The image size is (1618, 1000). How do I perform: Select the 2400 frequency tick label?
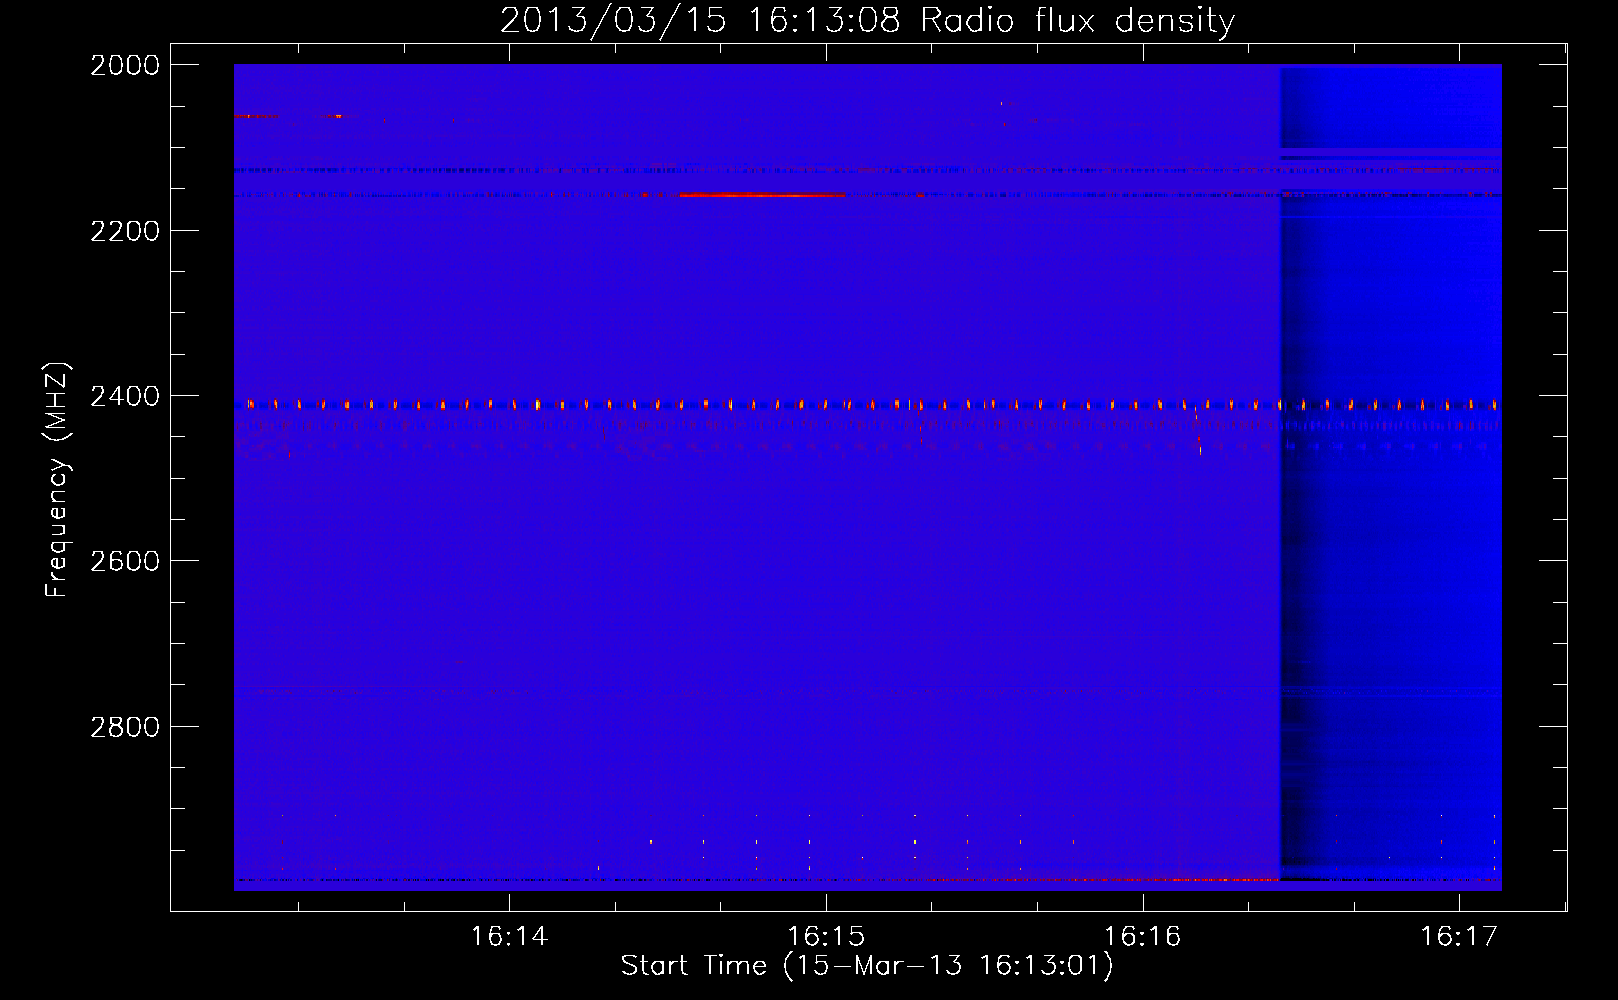tap(125, 396)
